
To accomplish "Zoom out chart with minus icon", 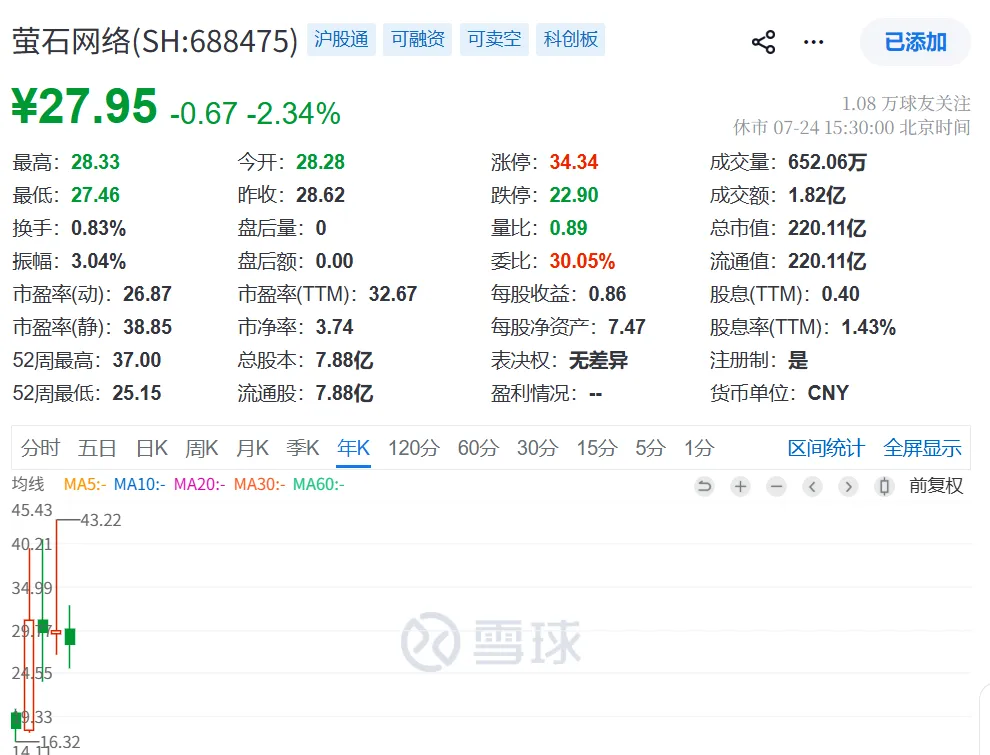I will (x=777, y=486).
